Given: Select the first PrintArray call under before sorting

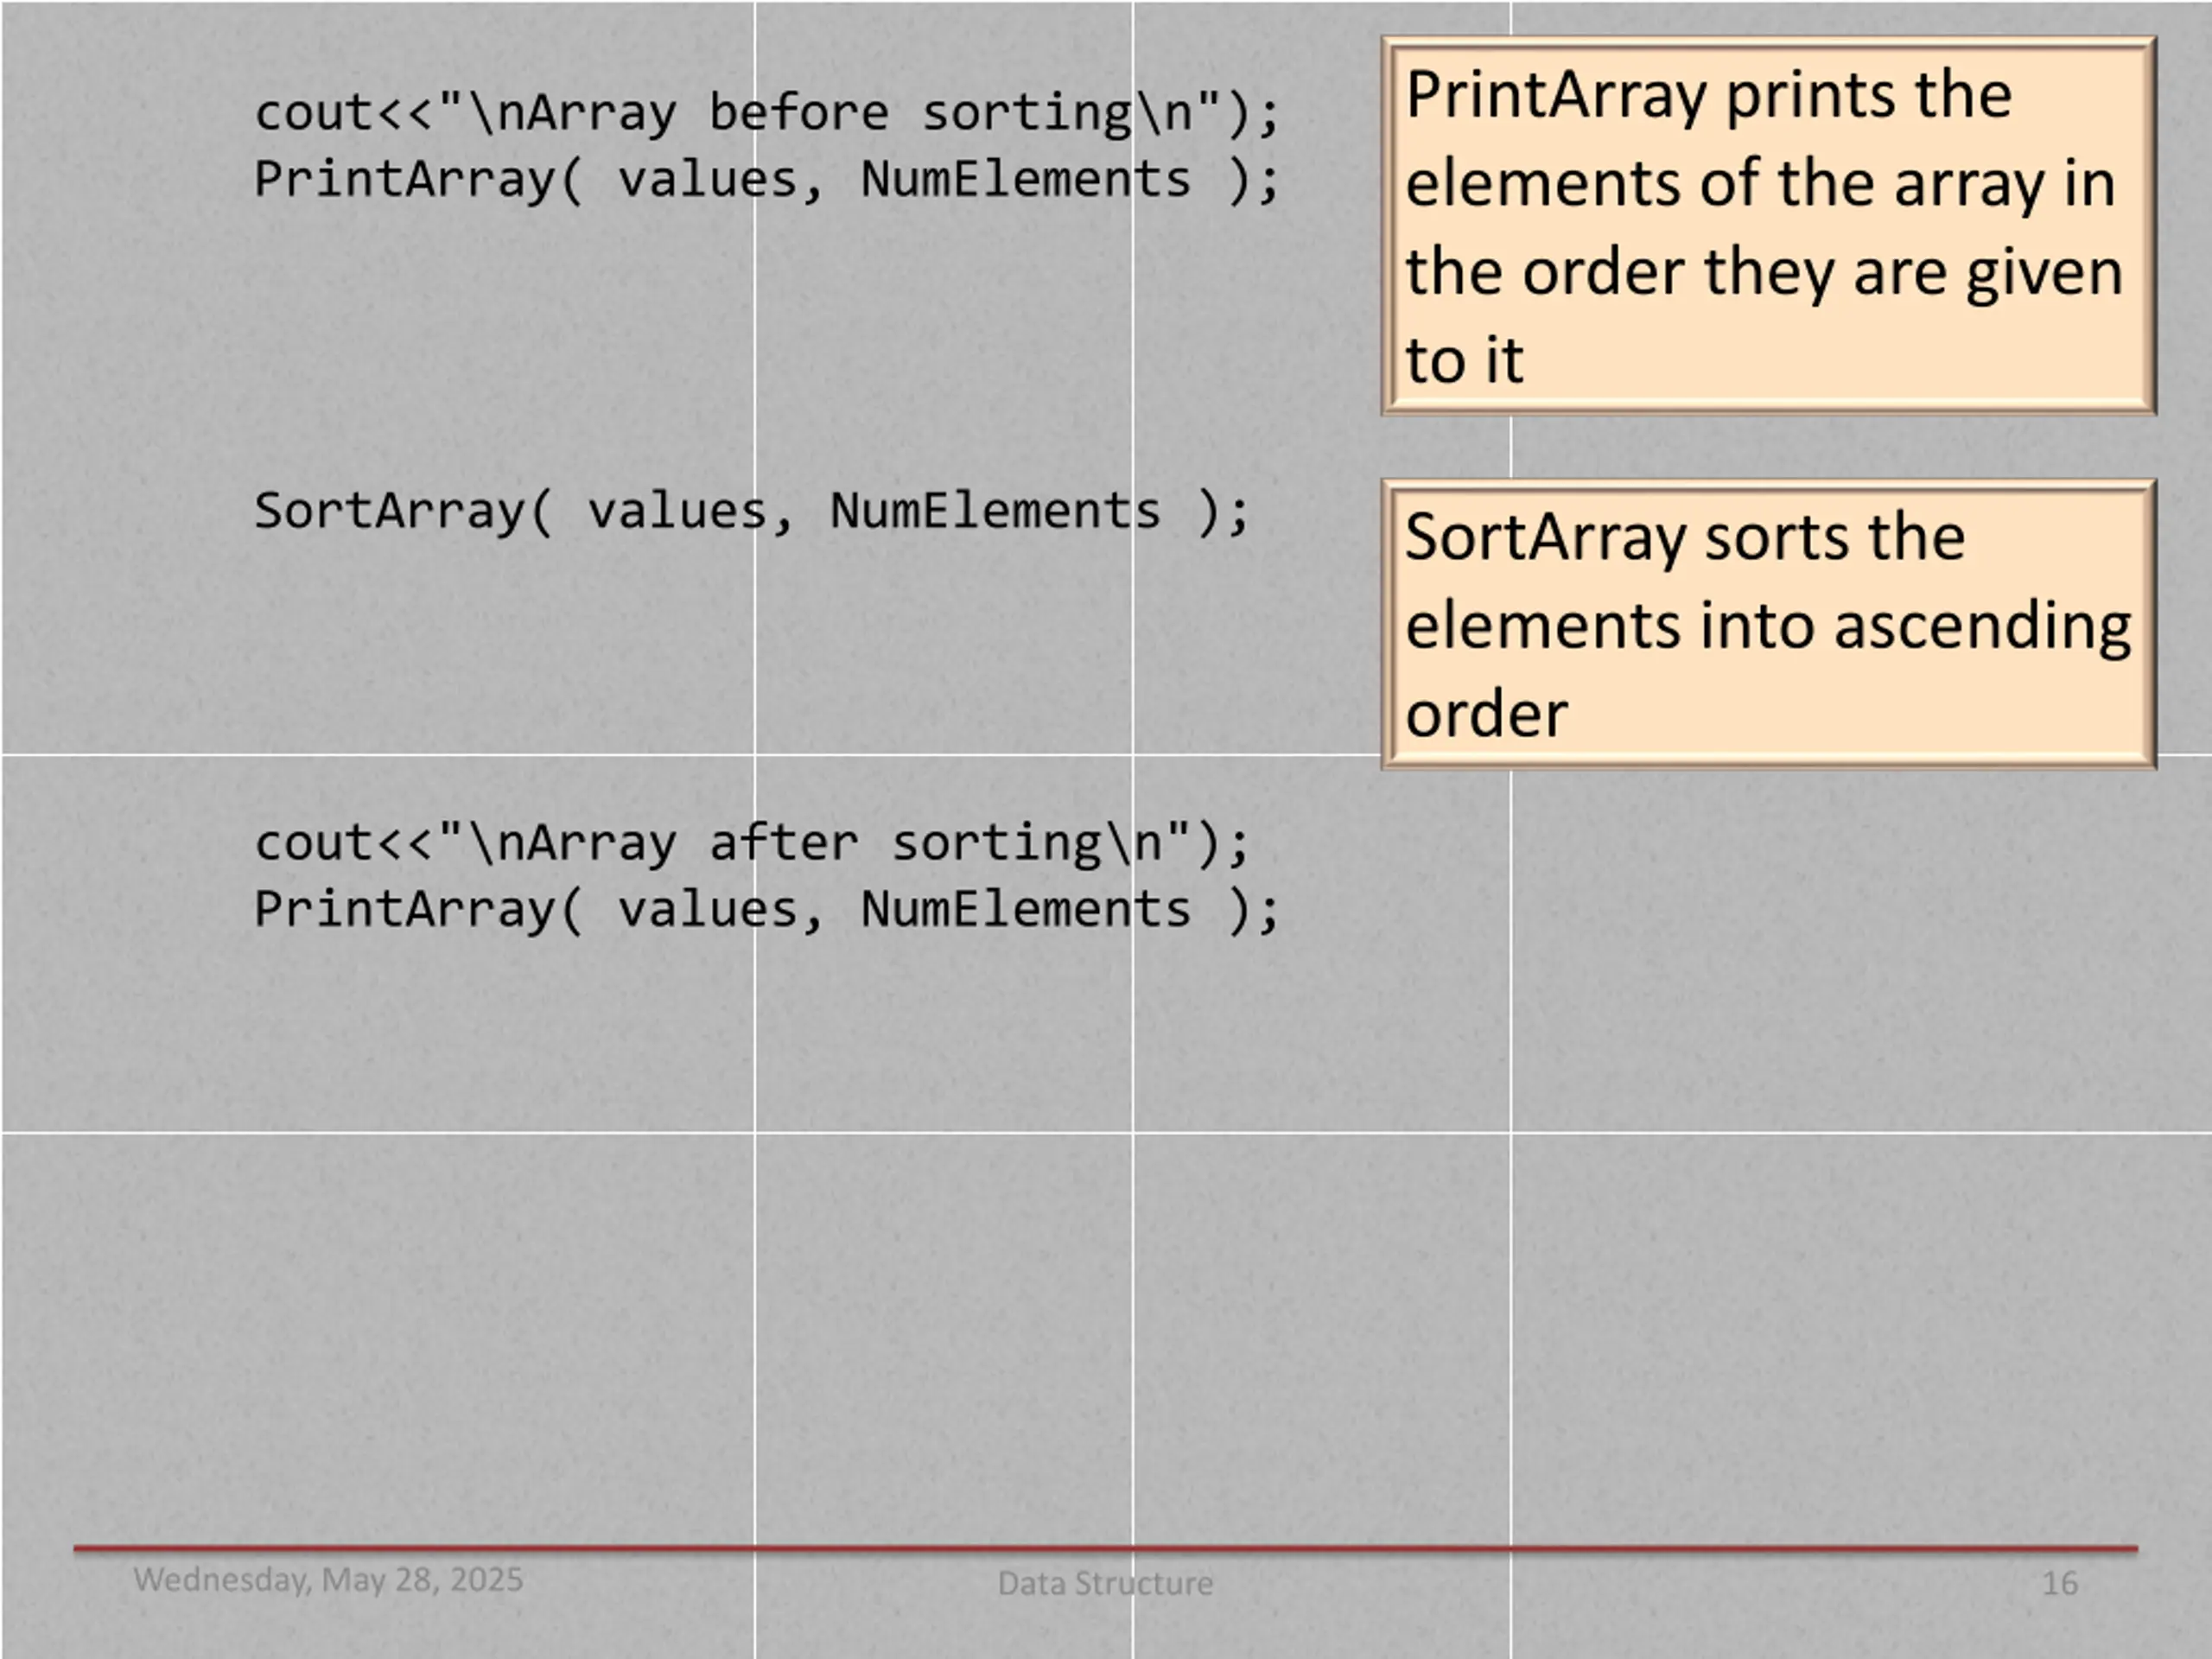Looking at the screenshot, I should coord(767,181).
